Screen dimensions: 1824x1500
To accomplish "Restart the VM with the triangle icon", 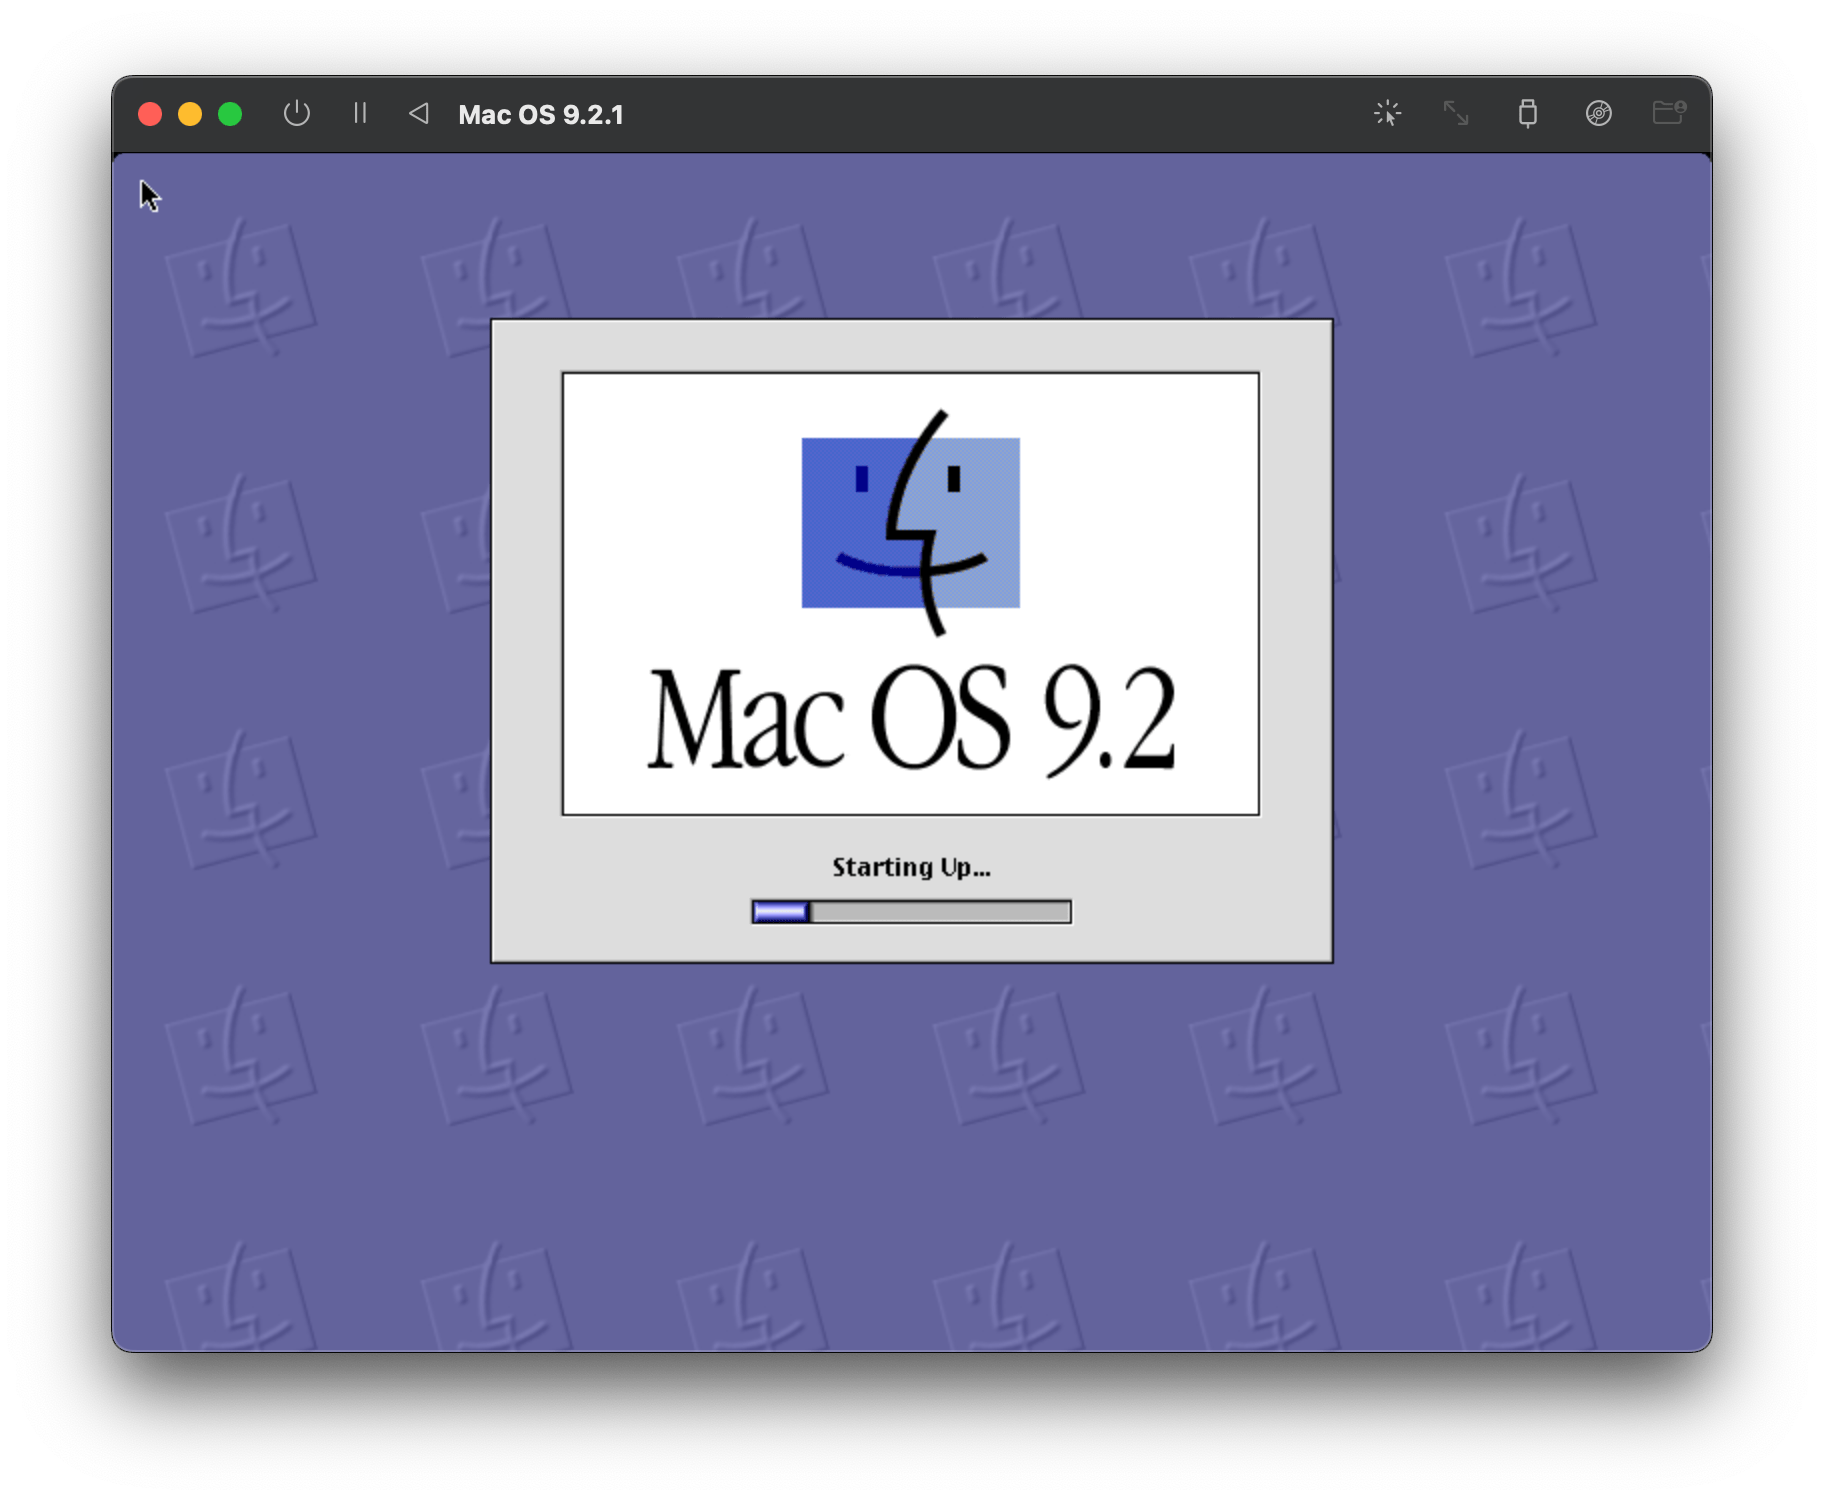I will click(419, 114).
